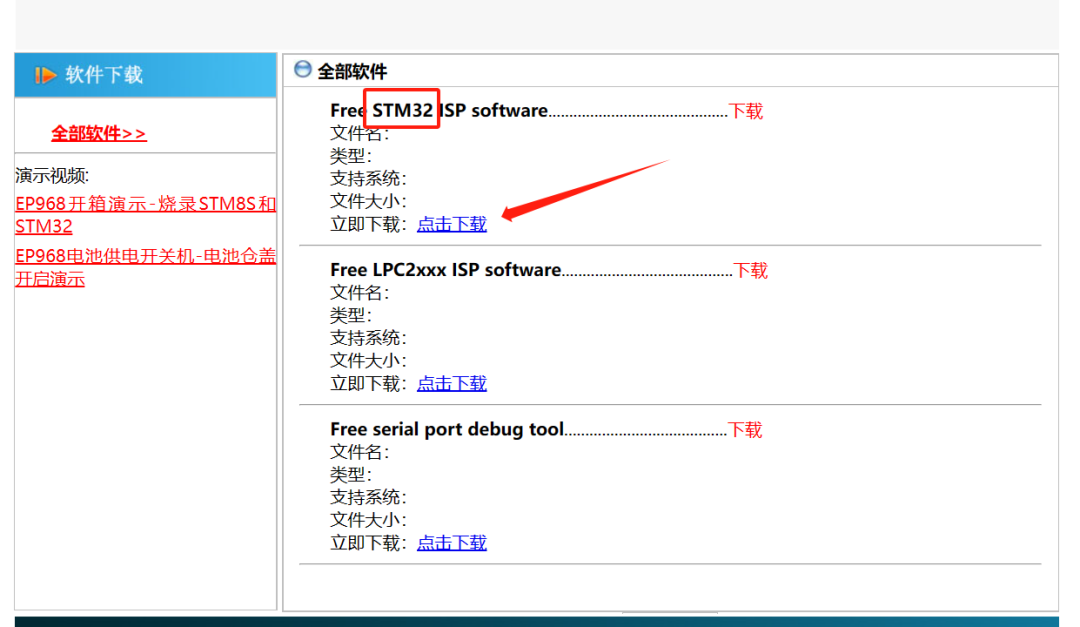This screenshot has height=627, width=1080.
Task: Click 文件大小 label under serial port debug tool
Action: point(367,520)
